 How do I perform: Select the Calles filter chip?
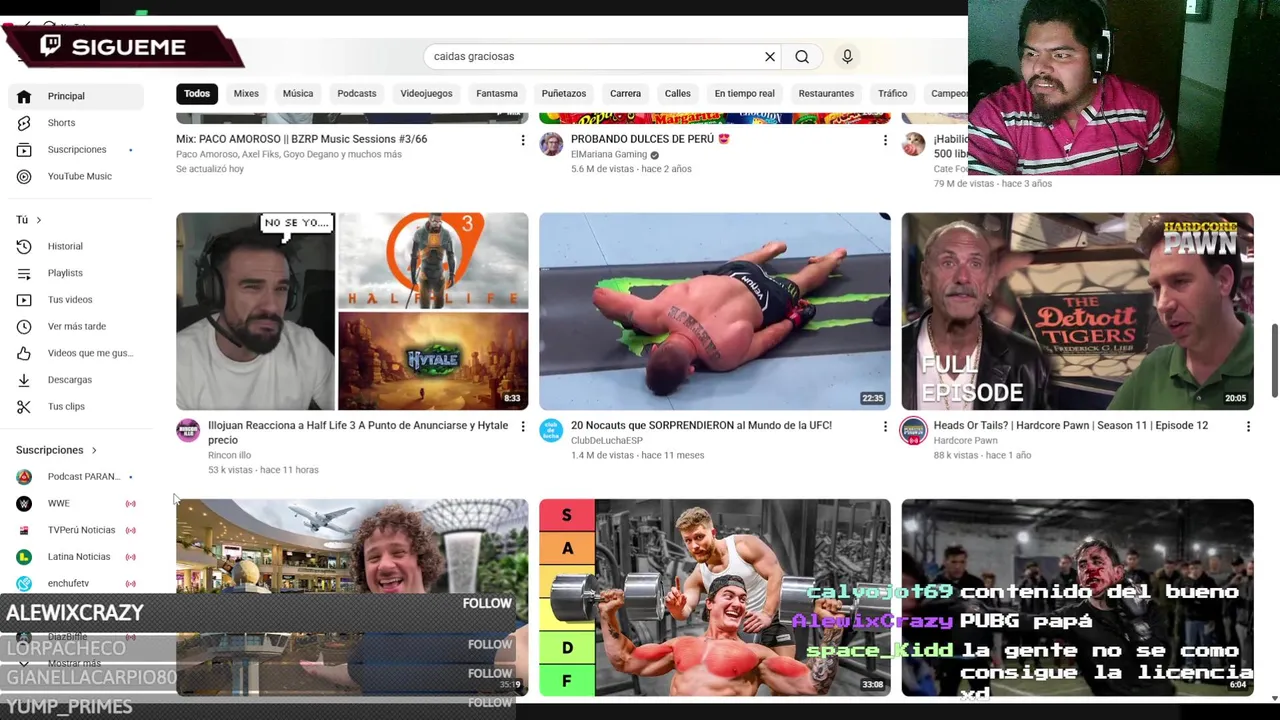(x=678, y=94)
